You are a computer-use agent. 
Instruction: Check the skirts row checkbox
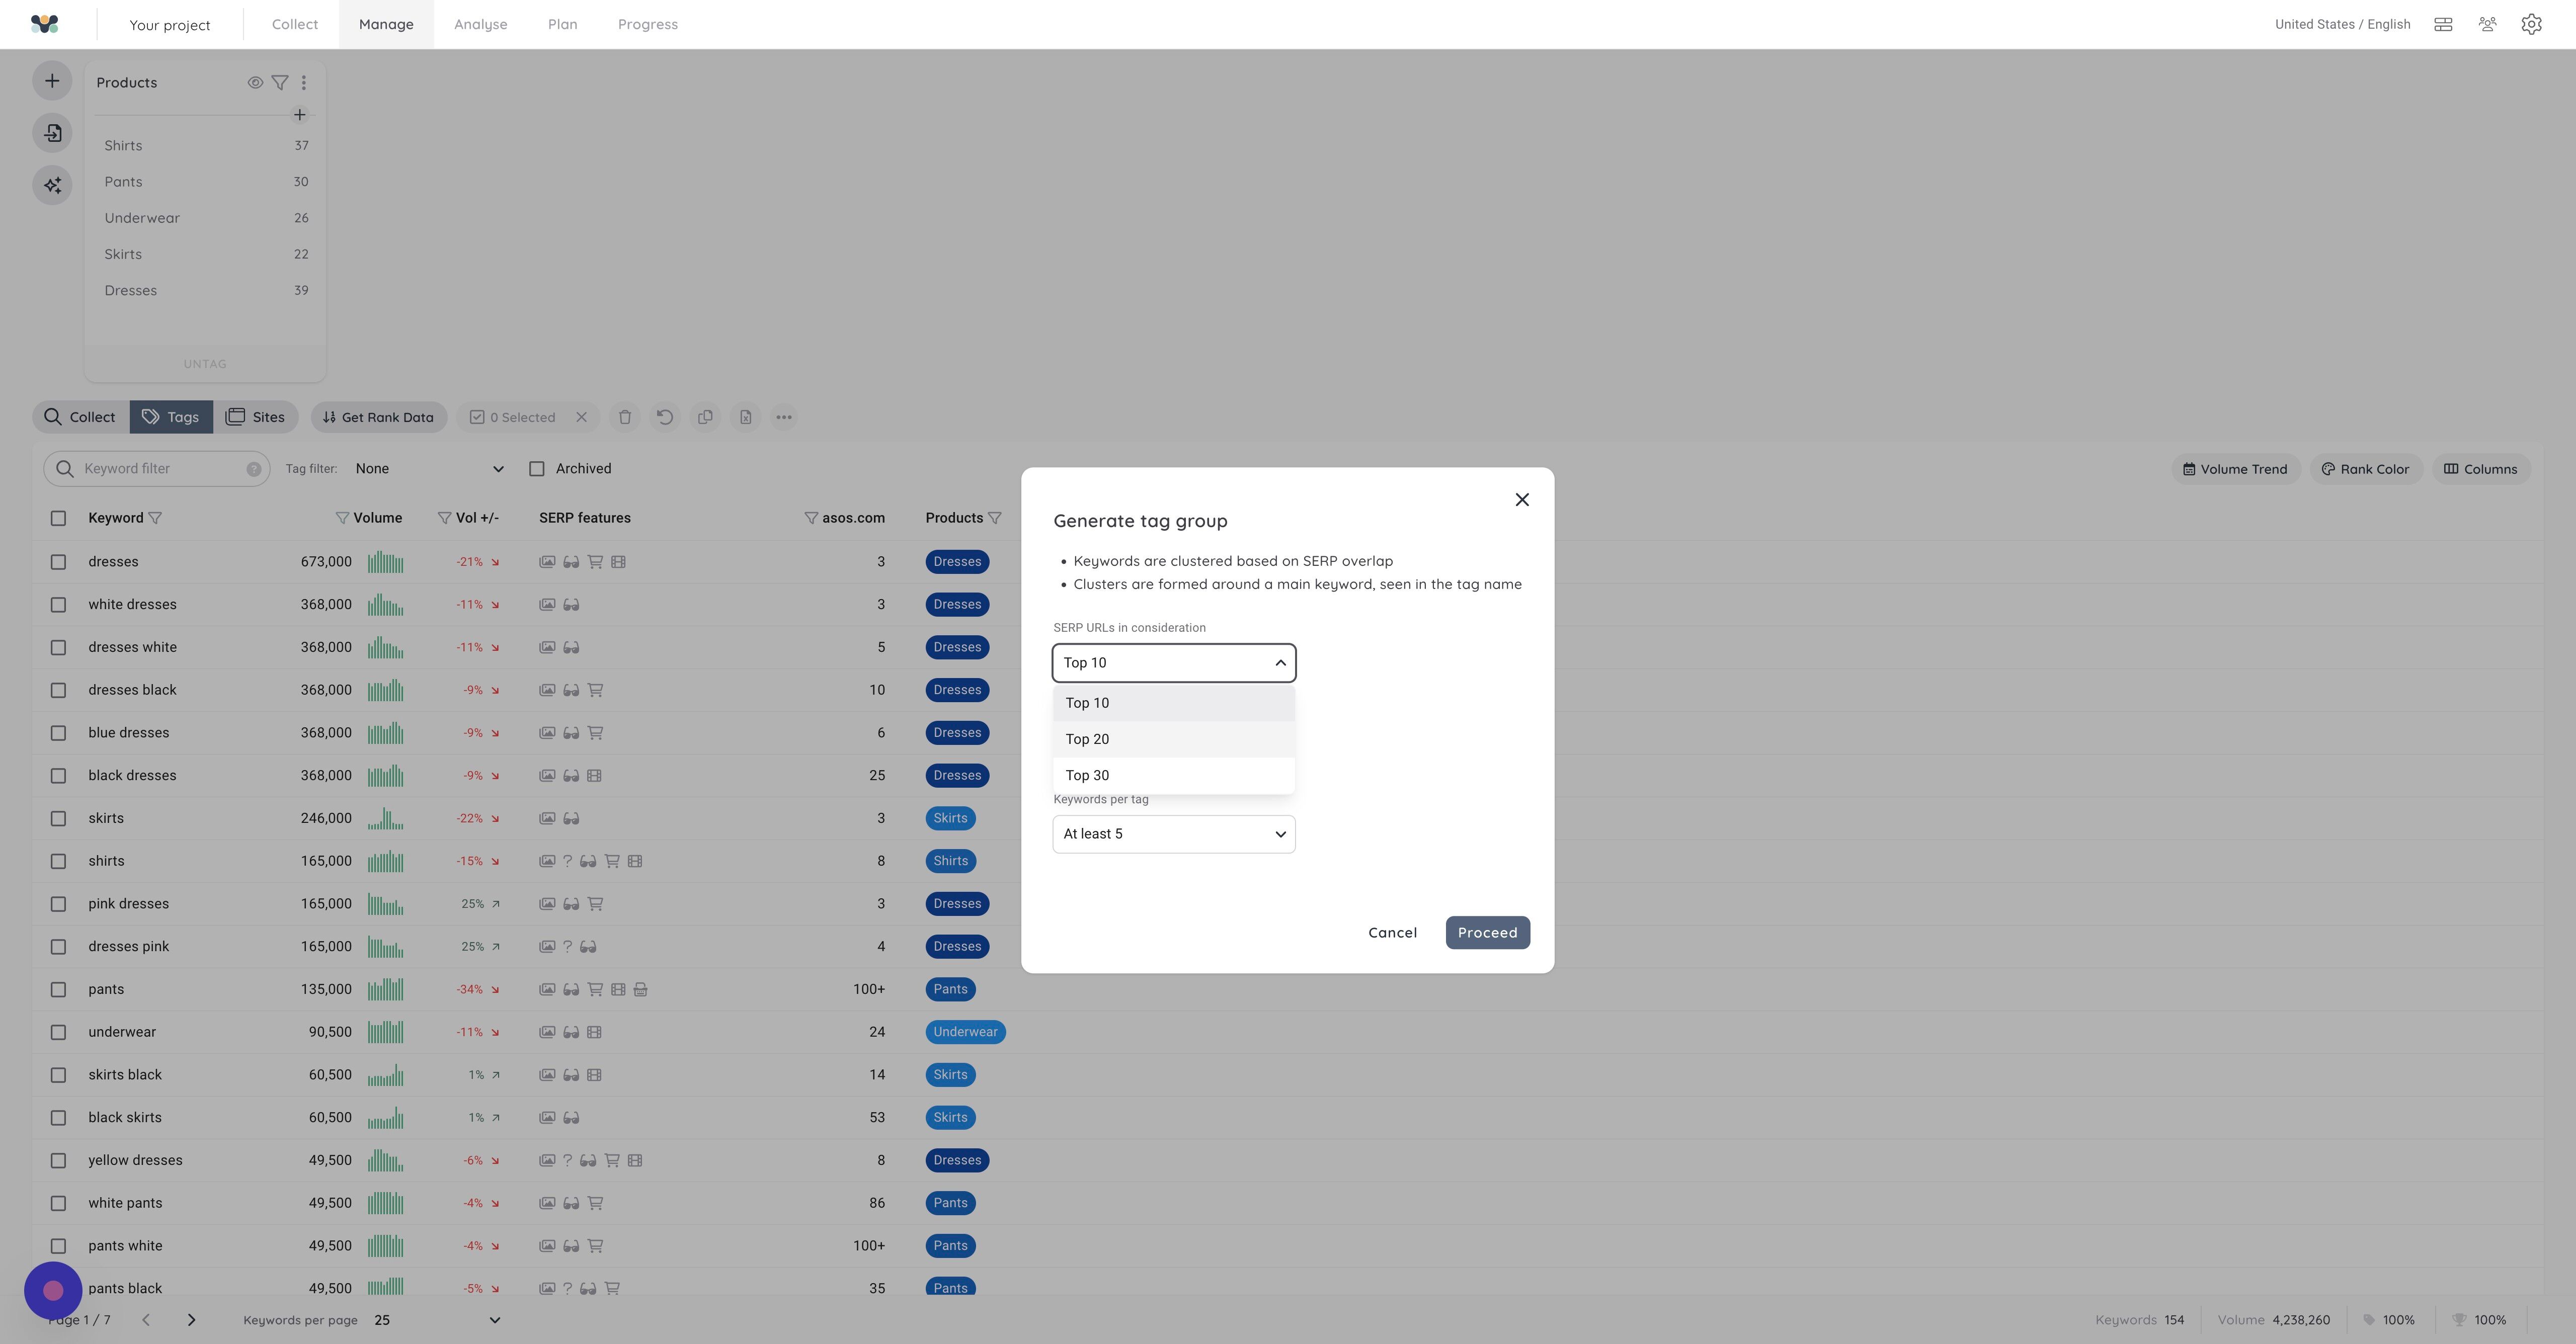(x=58, y=819)
